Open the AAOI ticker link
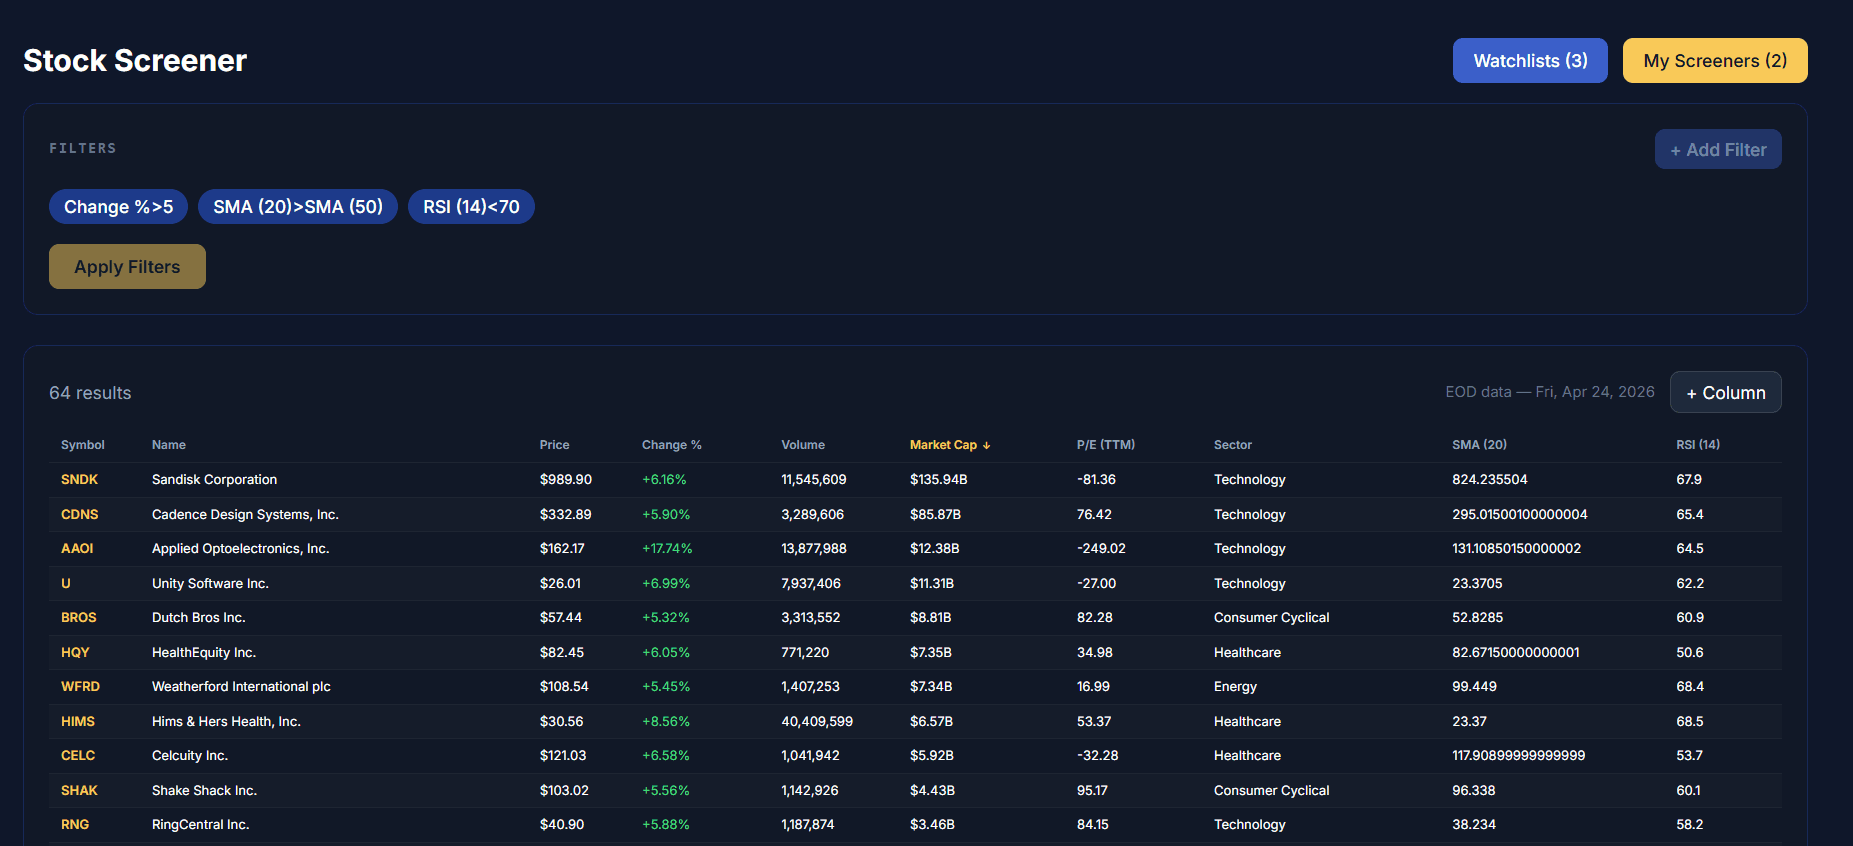Screen dimensions: 1853x846 77,549
